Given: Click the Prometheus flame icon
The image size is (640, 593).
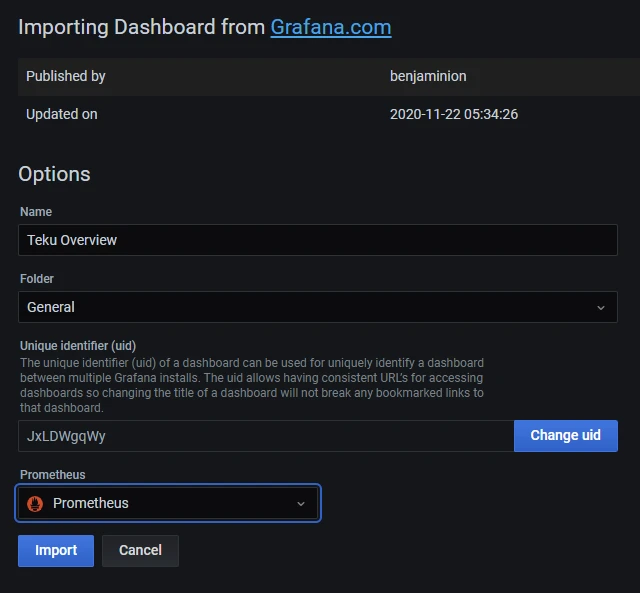Looking at the screenshot, I should pos(35,504).
